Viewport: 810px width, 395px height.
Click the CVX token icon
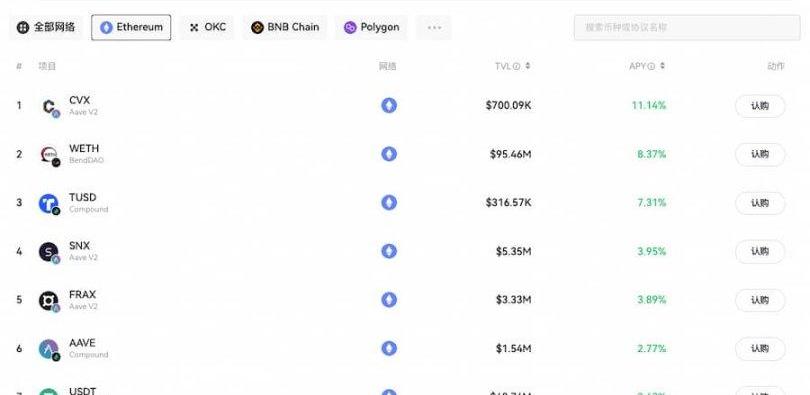tap(50, 106)
